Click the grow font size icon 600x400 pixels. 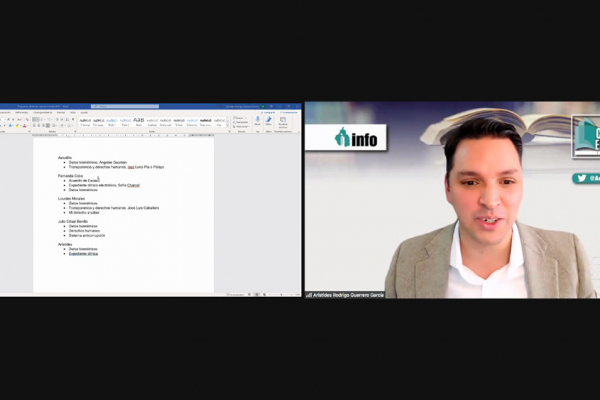8,119
